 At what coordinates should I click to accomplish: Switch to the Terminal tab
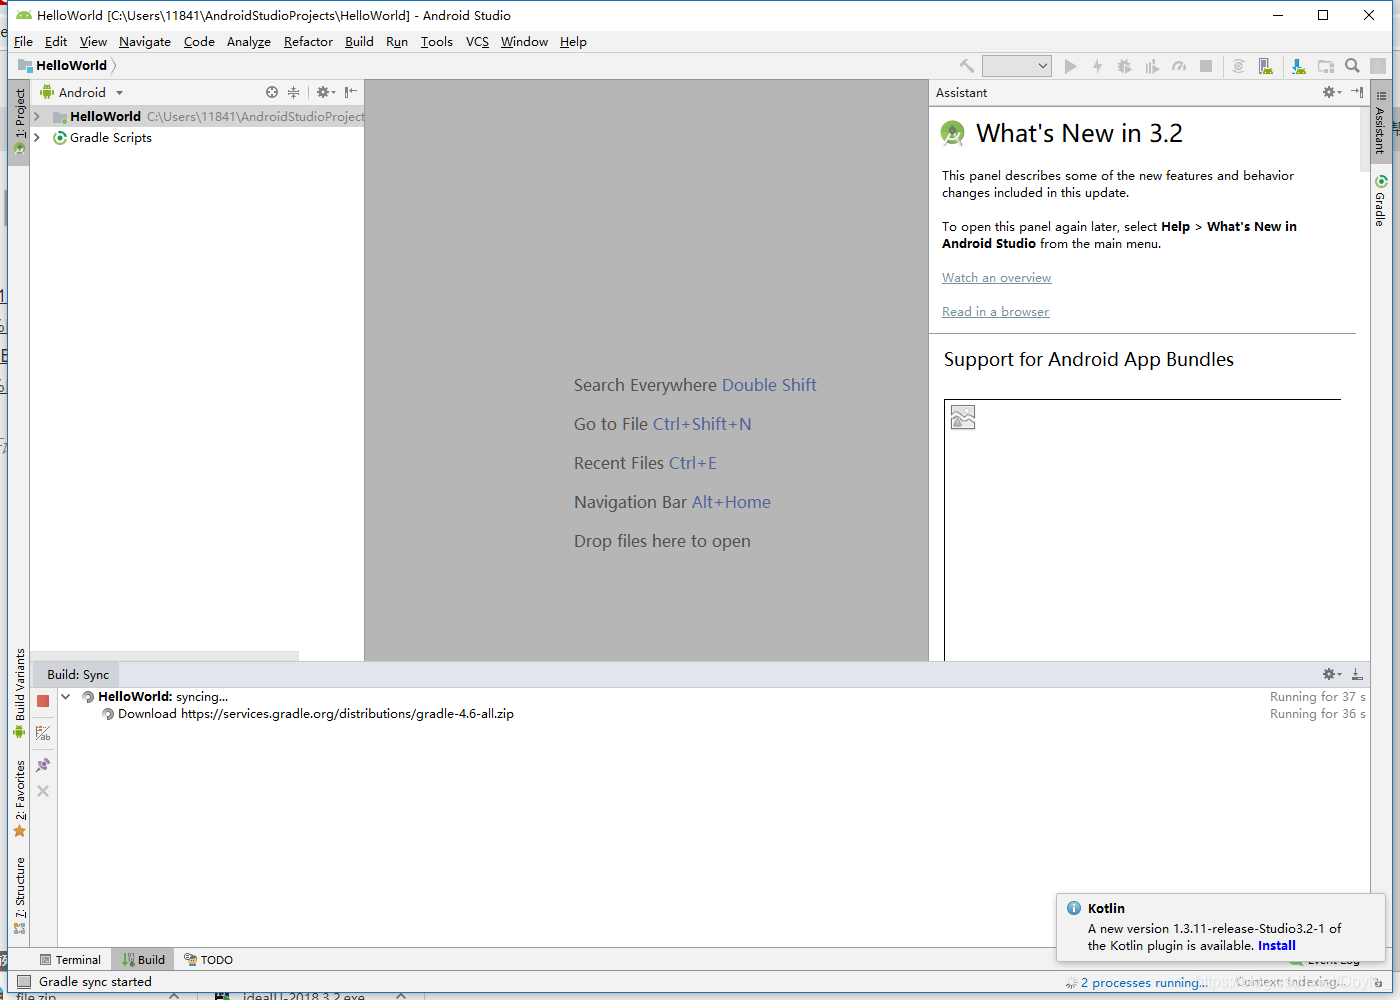(x=70, y=960)
